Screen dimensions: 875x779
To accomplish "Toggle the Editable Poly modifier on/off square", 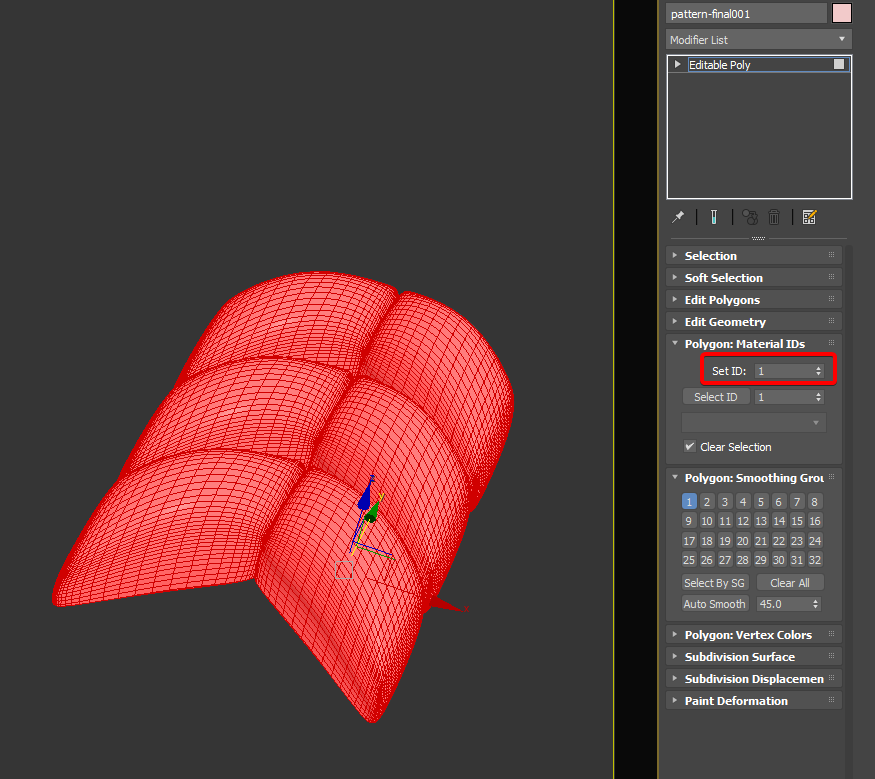I will pos(839,64).
